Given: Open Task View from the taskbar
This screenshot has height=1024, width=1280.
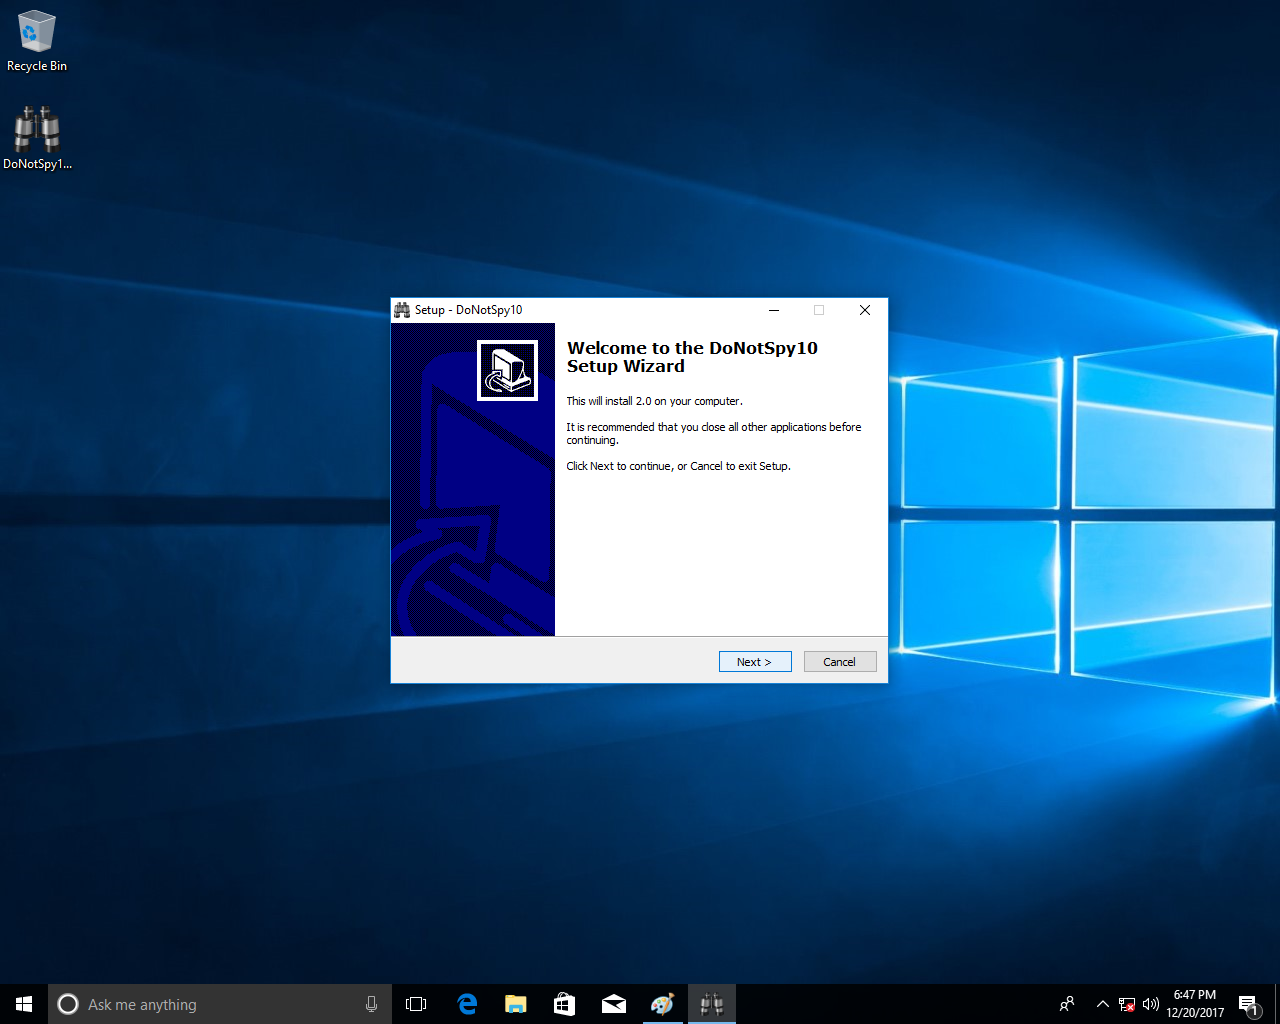Looking at the screenshot, I should (416, 1004).
